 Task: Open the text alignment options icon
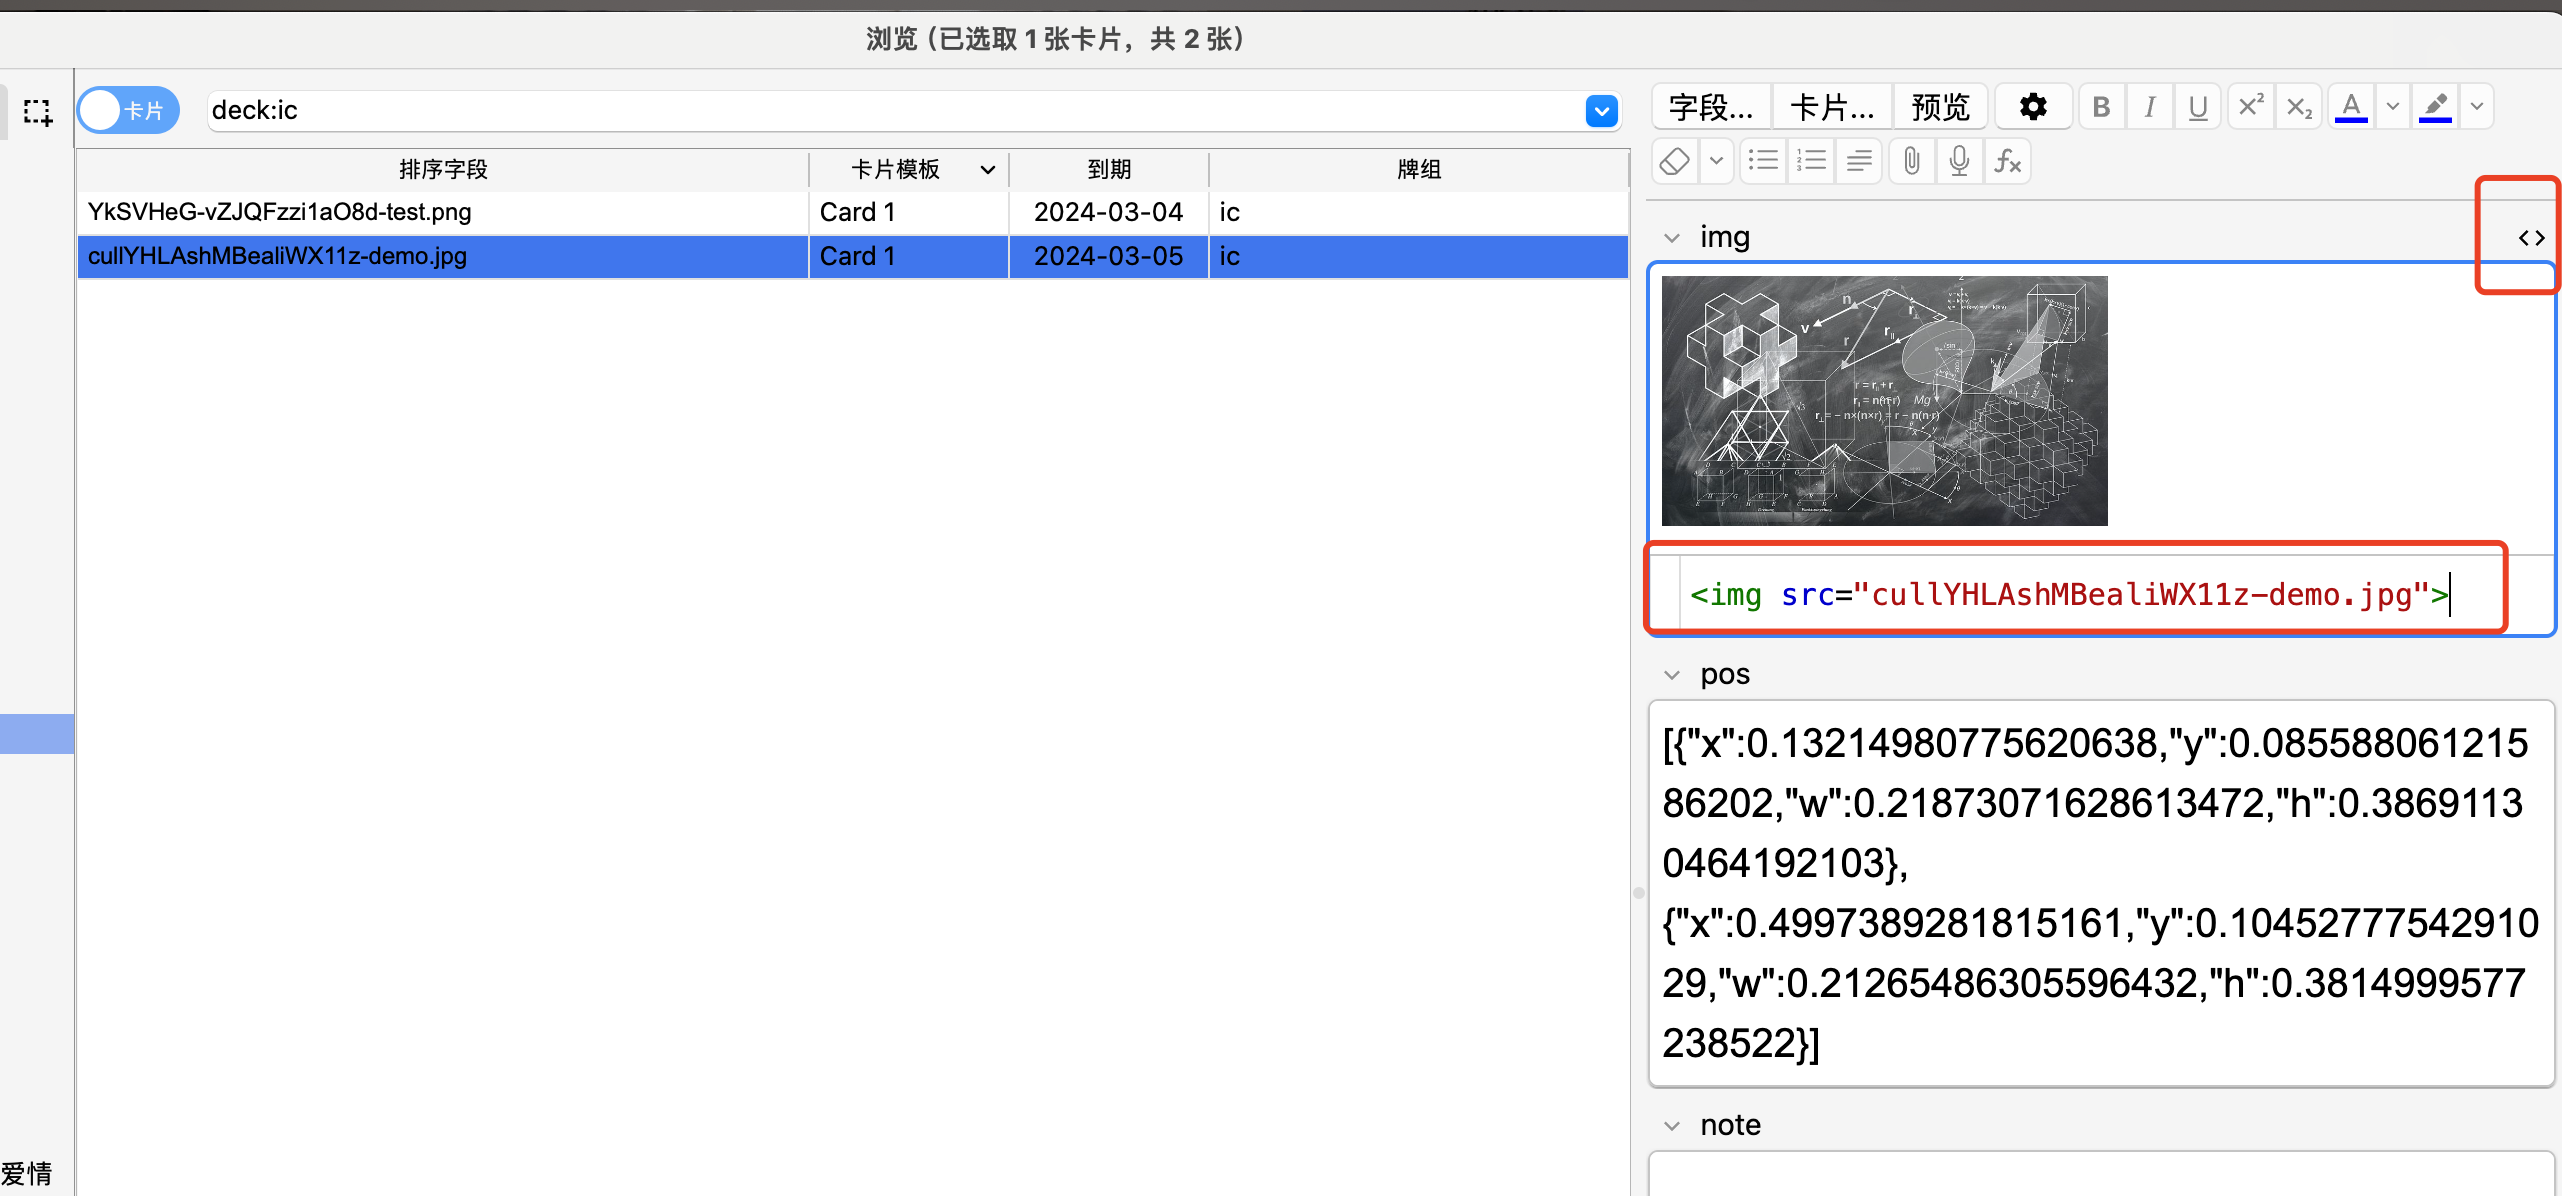(x=1859, y=161)
